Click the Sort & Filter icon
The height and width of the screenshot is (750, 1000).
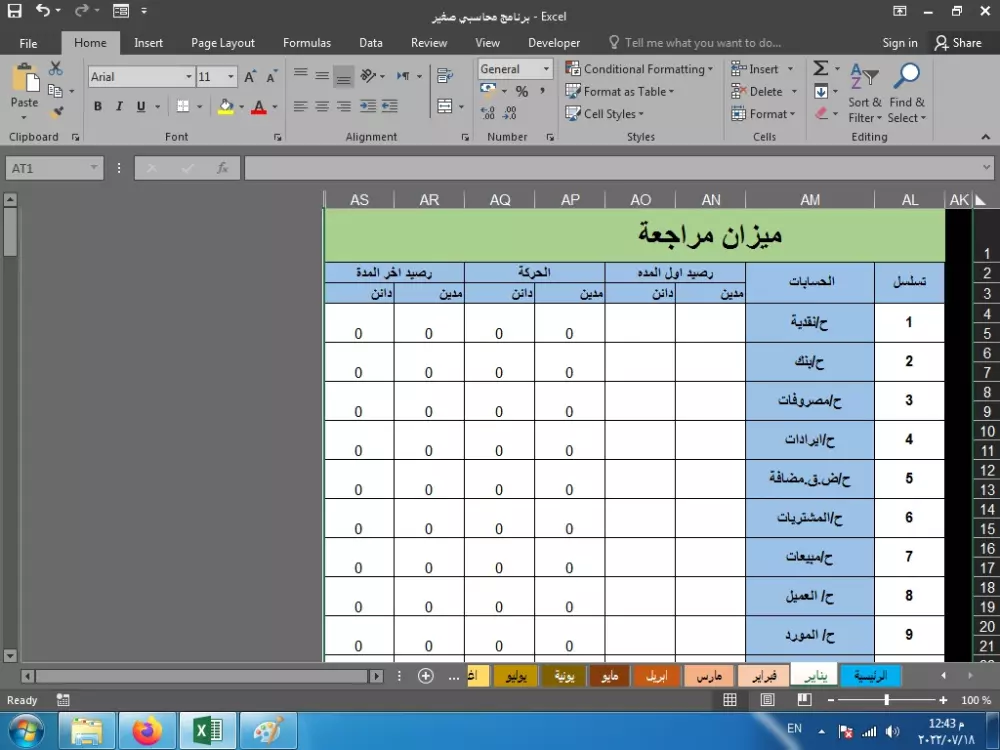pos(865,95)
